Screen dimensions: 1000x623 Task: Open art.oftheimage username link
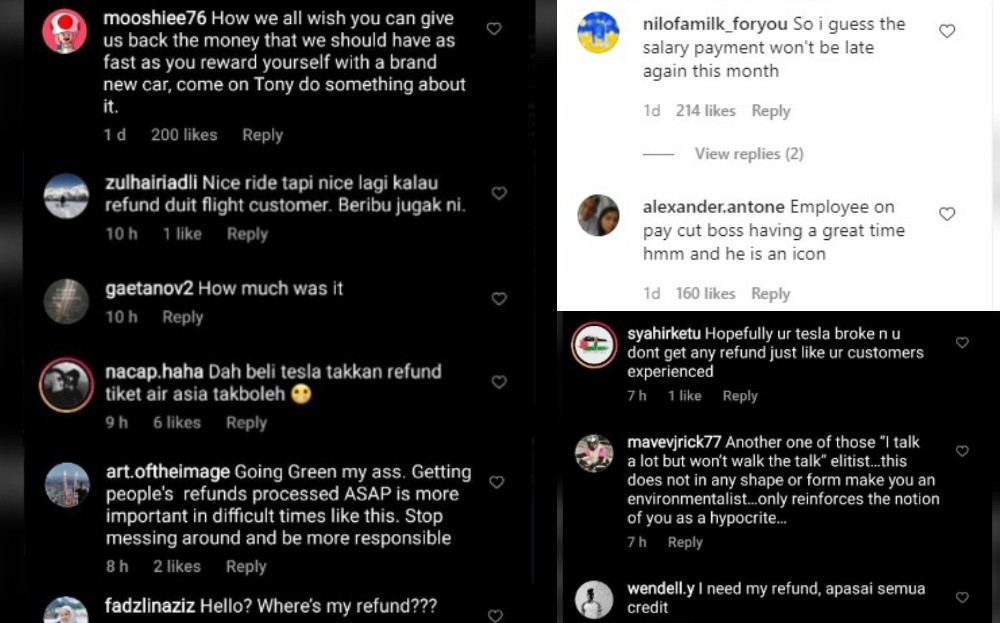(168, 471)
